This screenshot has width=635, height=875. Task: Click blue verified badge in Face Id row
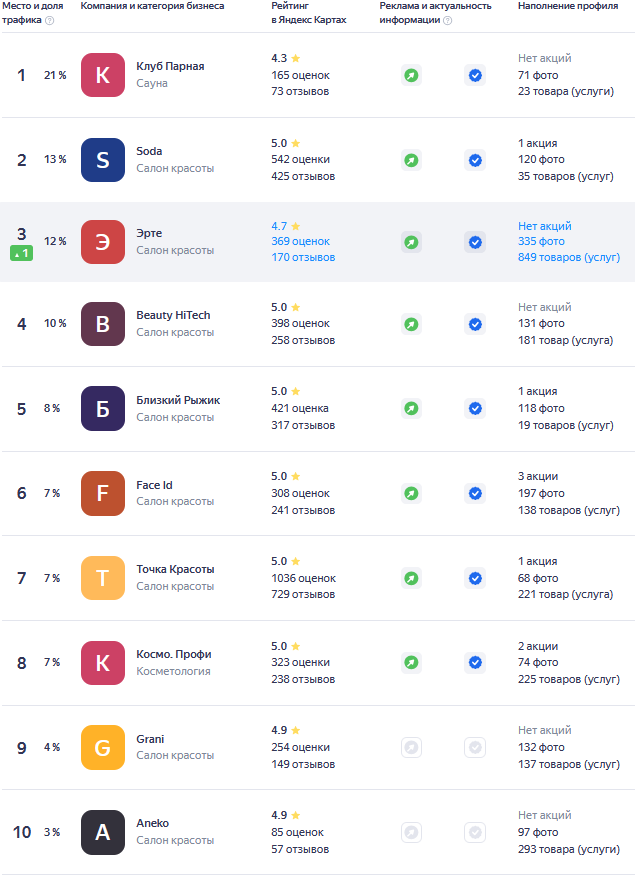coord(475,493)
